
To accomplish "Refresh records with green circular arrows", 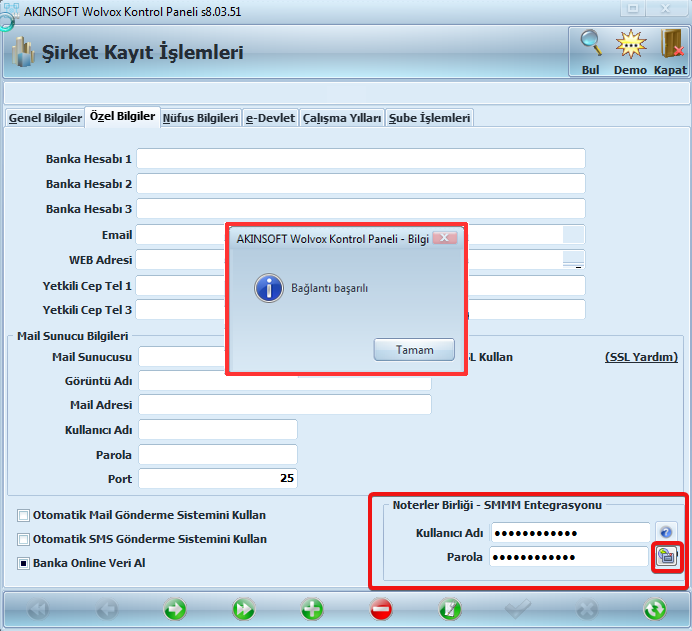I will point(655,609).
